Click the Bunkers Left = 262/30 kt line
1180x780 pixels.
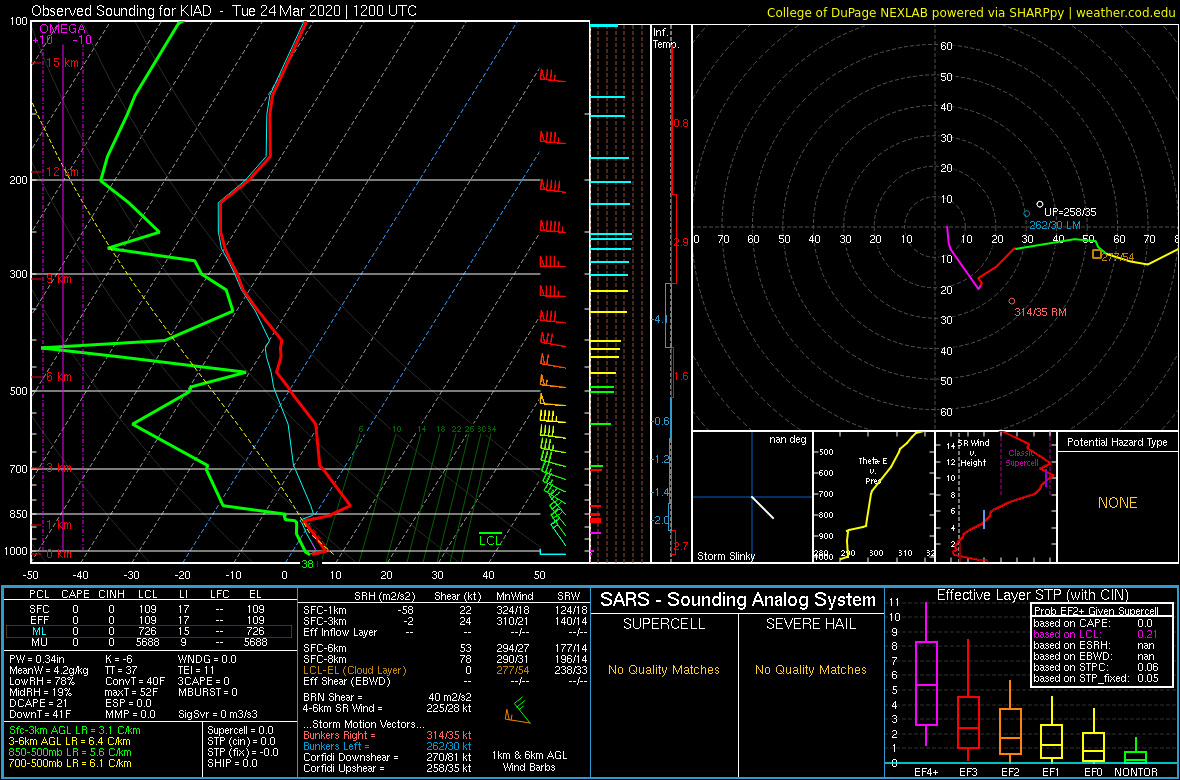coord(387,746)
